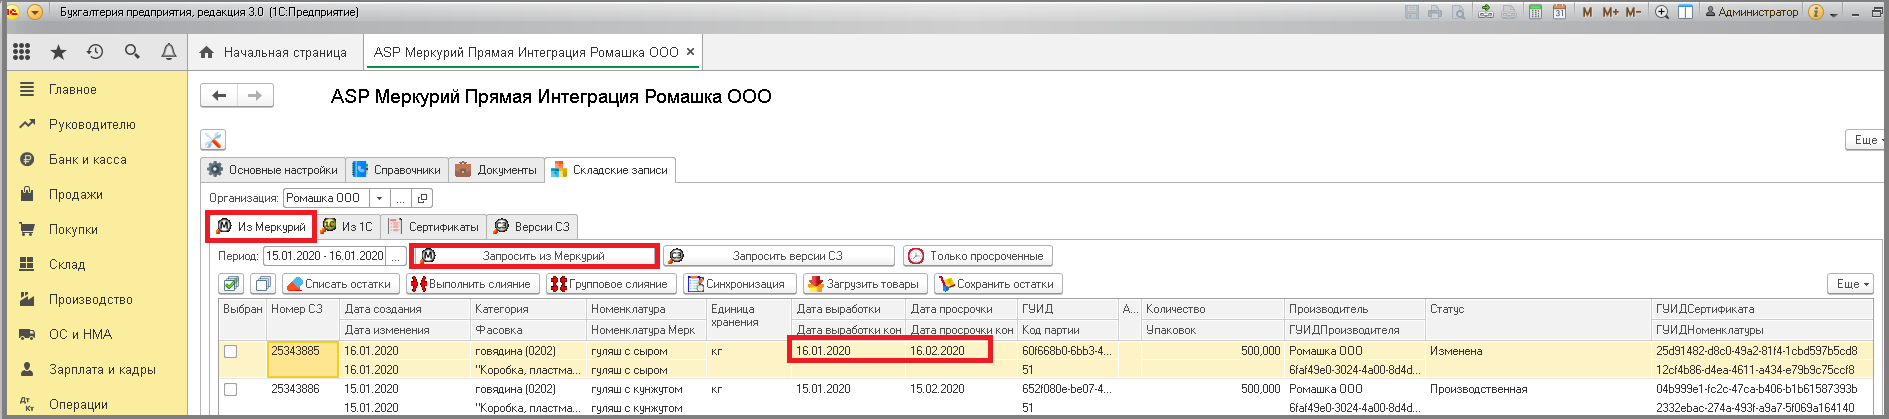Click Групповое слияние button
This screenshot has height=419, width=1889.
[x=611, y=284]
